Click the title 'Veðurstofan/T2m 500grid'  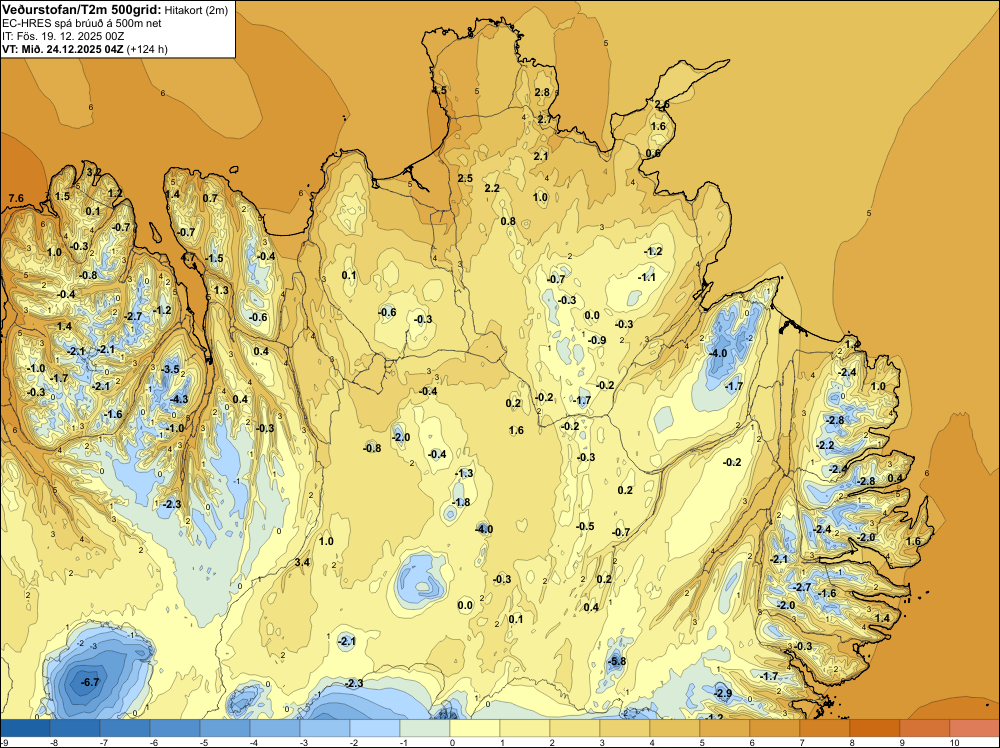point(82,9)
